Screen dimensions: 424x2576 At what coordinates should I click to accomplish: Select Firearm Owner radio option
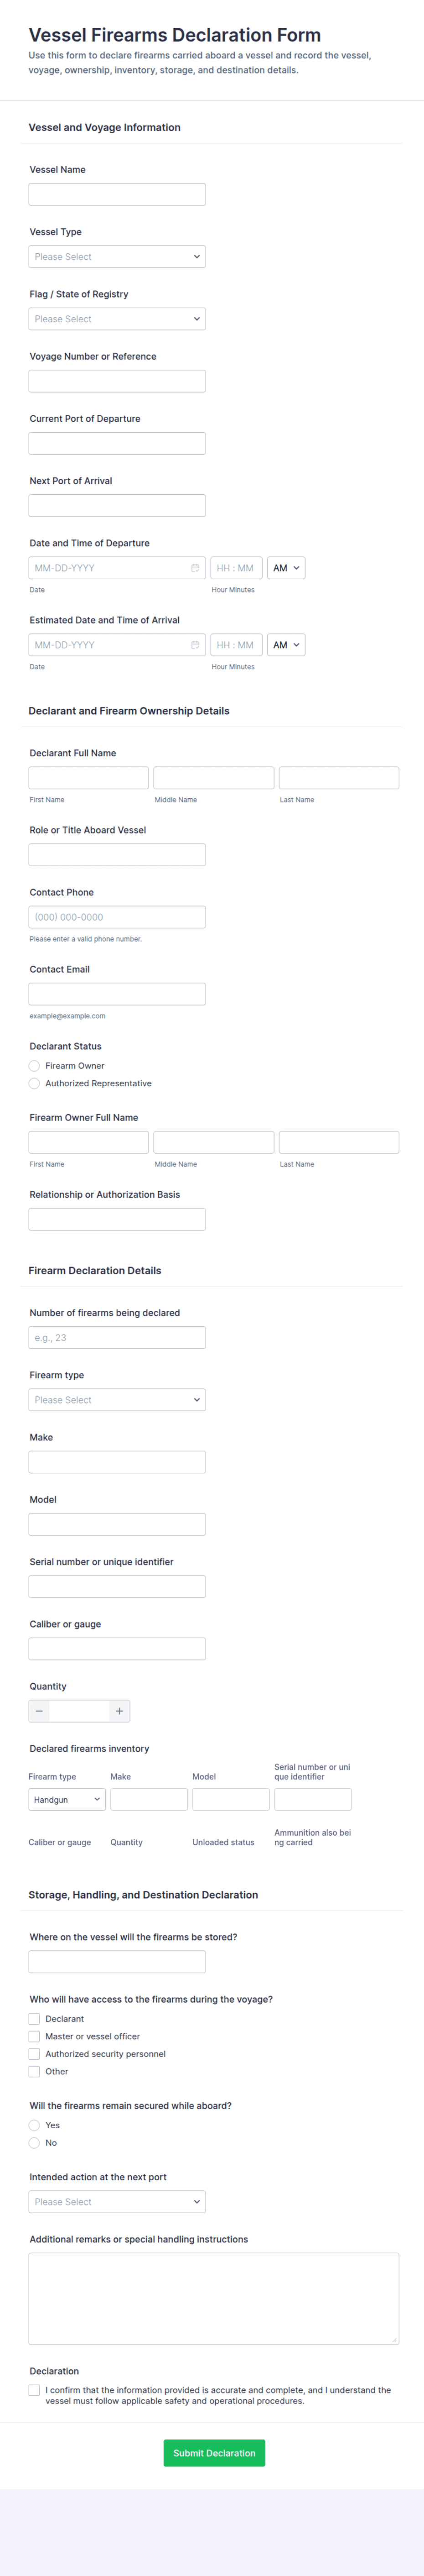[x=34, y=1066]
